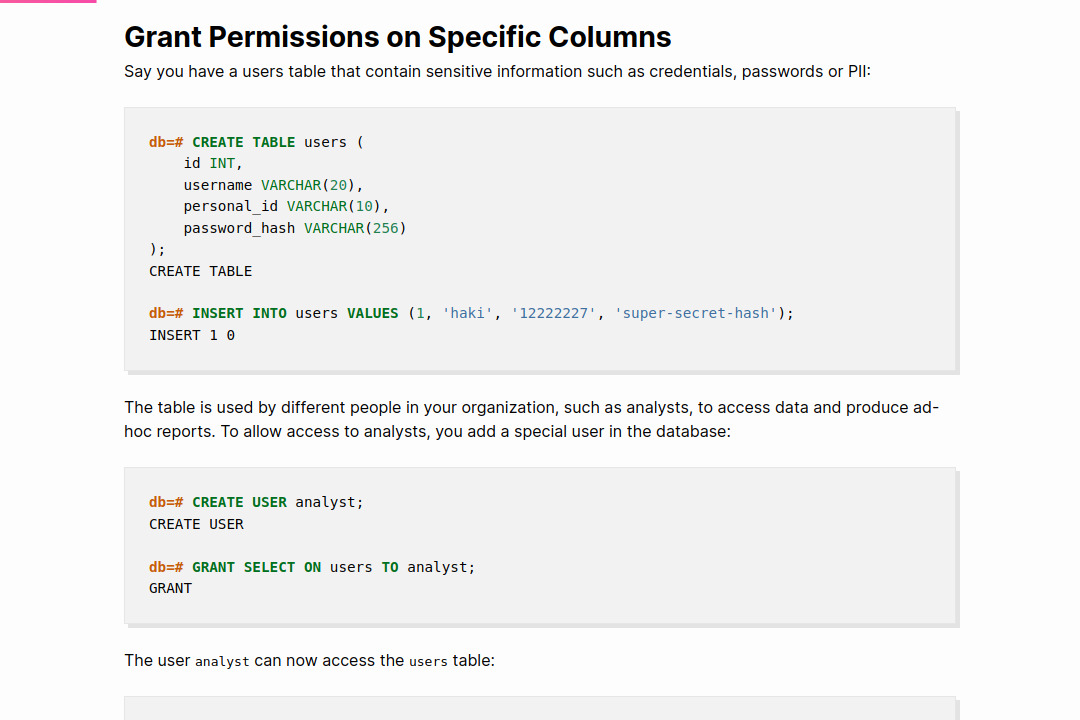Click the 'super-secret-hash' string literal
Screen dimensions: 1080x720
pyautogui.click(x=697, y=312)
